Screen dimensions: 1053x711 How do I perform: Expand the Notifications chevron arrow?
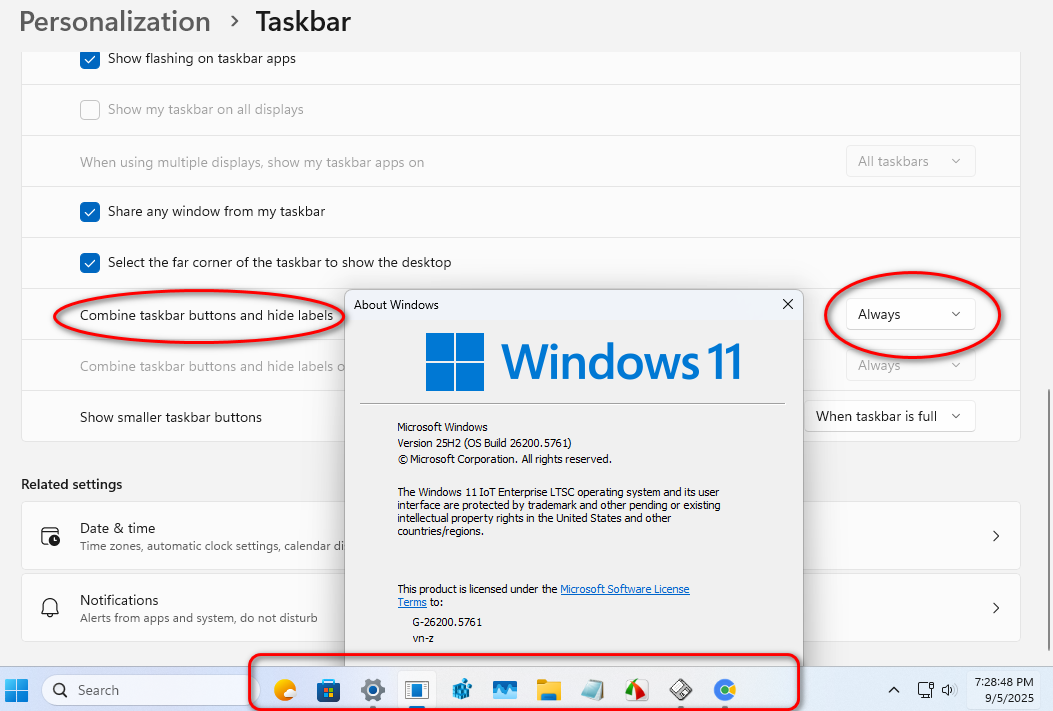coord(996,608)
